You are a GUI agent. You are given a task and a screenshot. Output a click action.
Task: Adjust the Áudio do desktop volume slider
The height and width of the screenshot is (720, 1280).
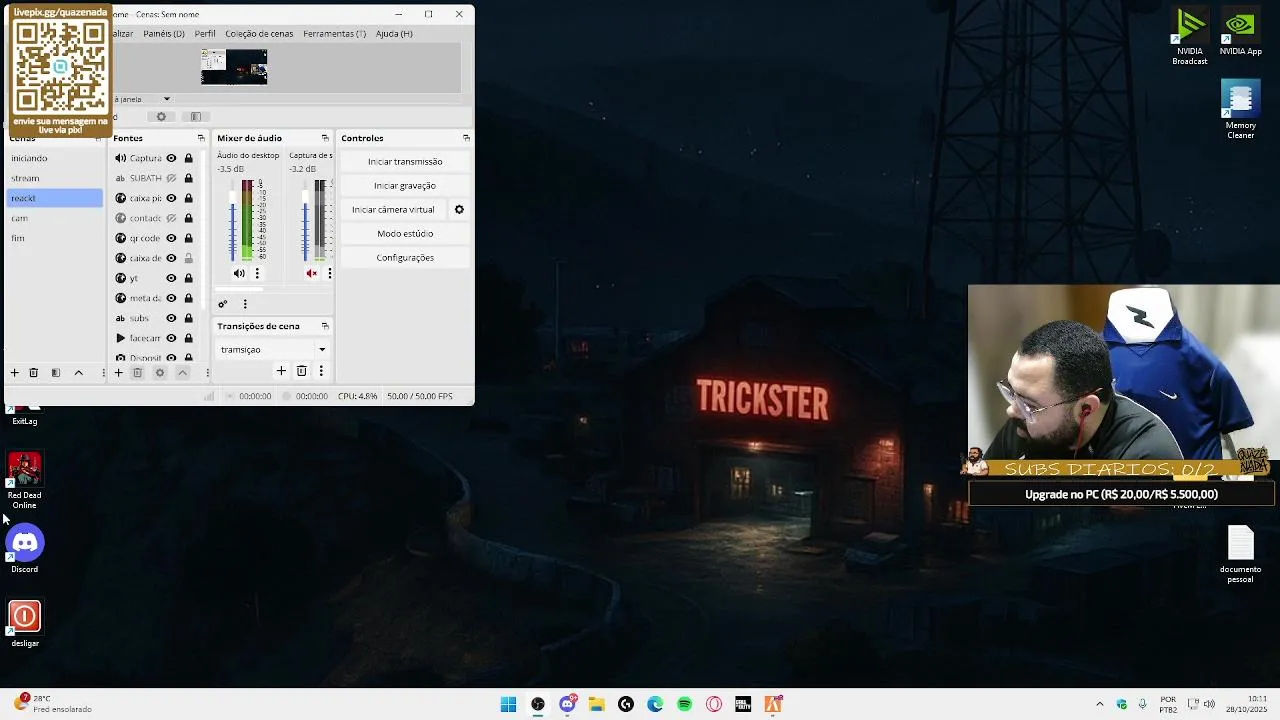[x=233, y=222]
